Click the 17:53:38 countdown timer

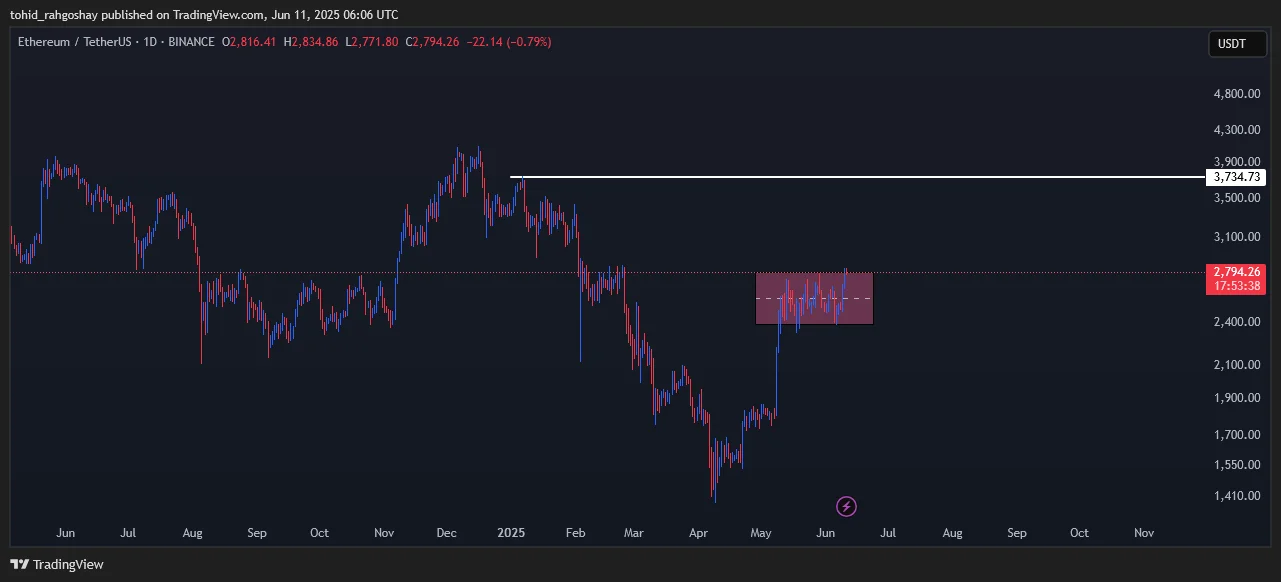pyautogui.click(x=1236, y=286)
